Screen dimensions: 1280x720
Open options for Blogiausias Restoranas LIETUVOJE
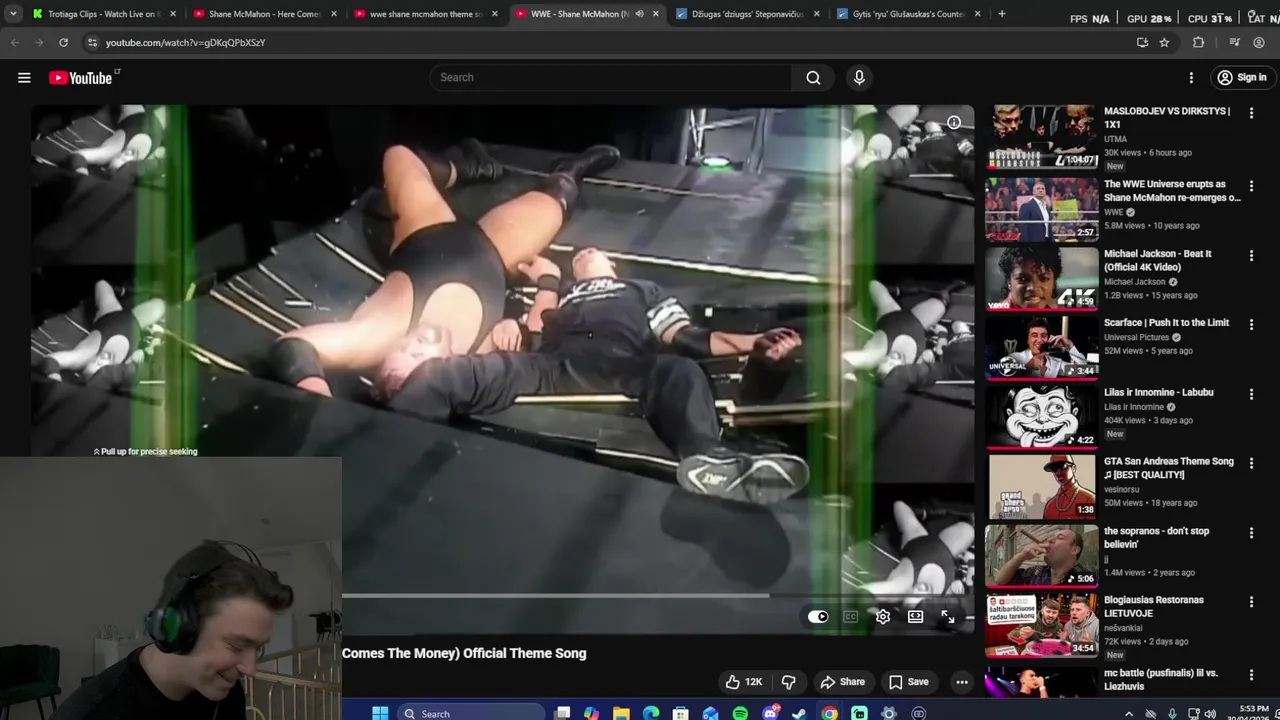click(1251, 602)
